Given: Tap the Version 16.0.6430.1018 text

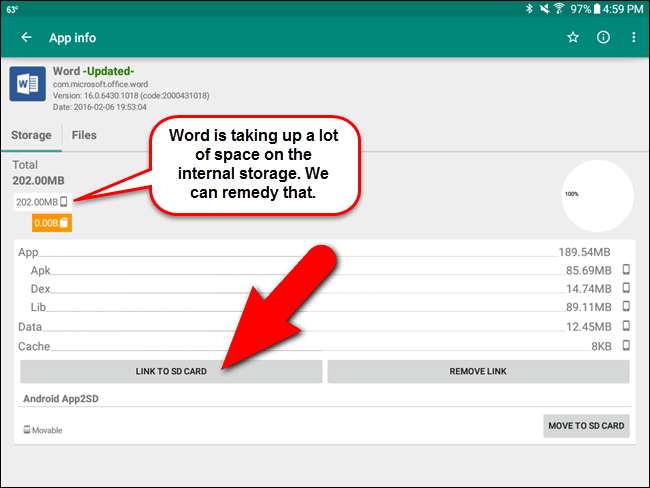Looking at the screenshot, I should [x=131, y=95].
